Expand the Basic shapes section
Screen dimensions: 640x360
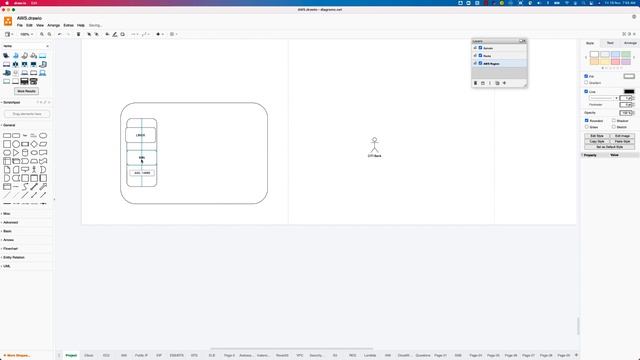7,231
